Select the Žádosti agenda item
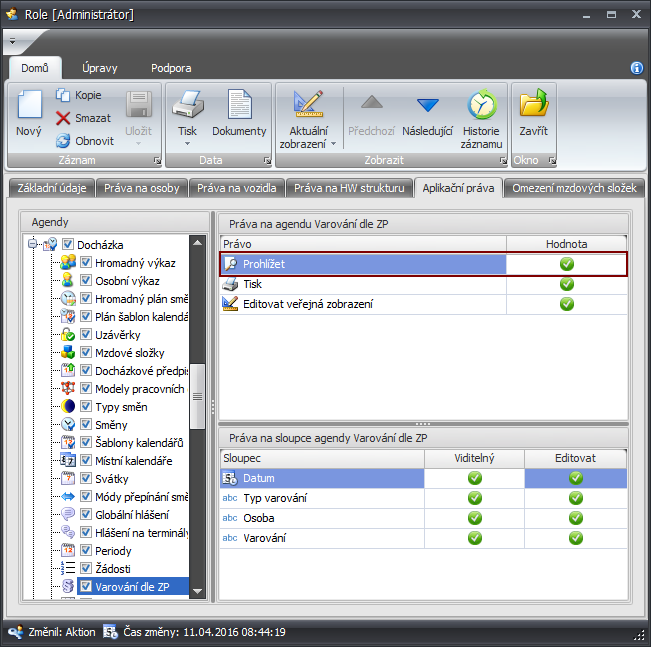 [x=112, y=569]
